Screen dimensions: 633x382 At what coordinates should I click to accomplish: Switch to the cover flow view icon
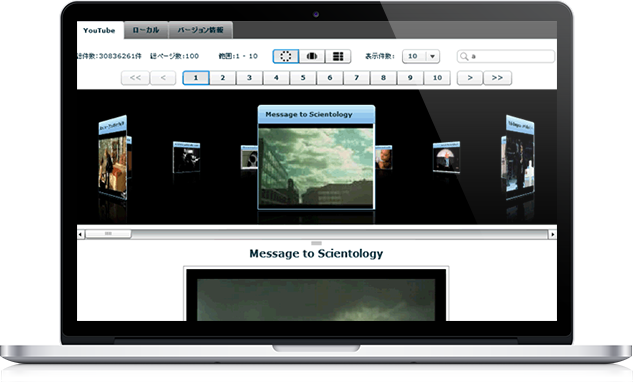coord(312,56)
